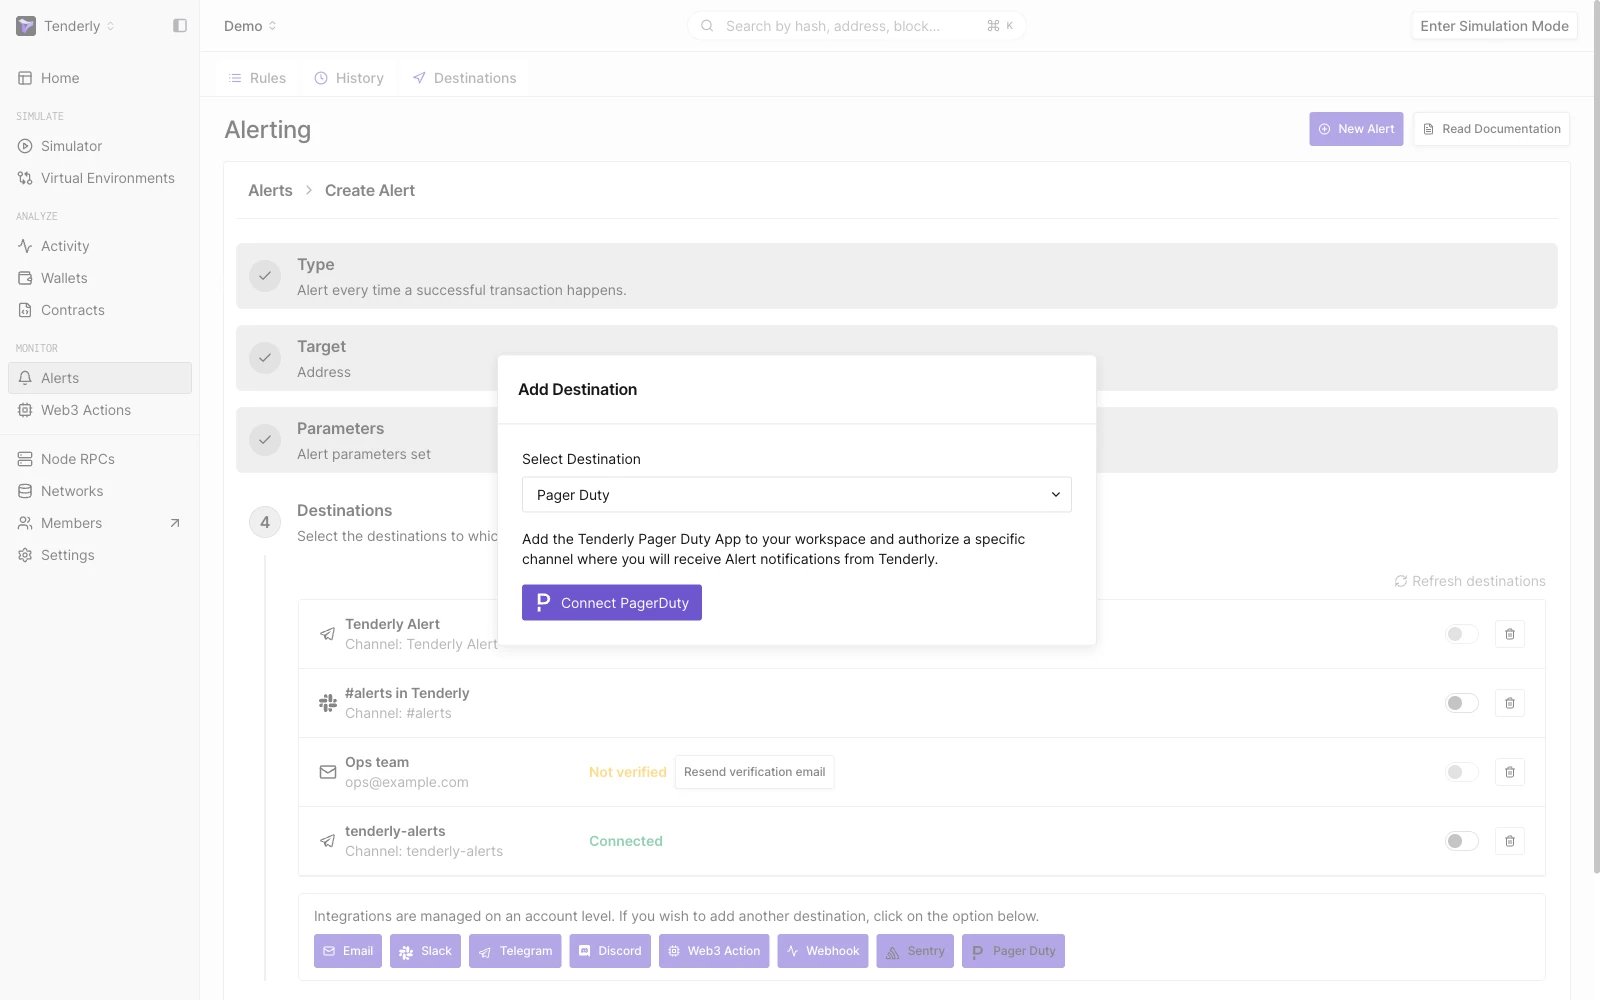1600x1000 pixels.
Task: Click Enter Simulation Mode button
Action: point(1494,26)
